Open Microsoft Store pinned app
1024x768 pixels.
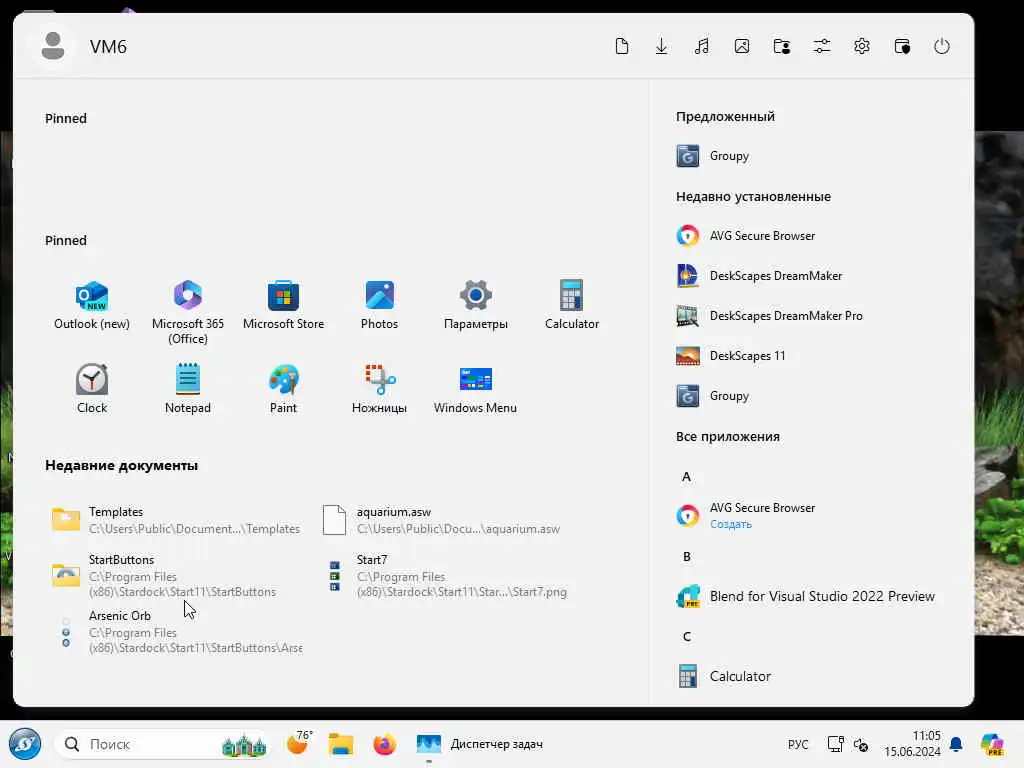[x=283, y=306]
